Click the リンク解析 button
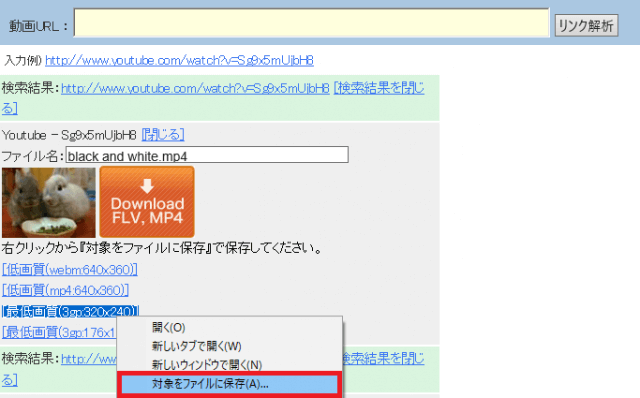This screenshot has width=640, height=398. [586, 26]
